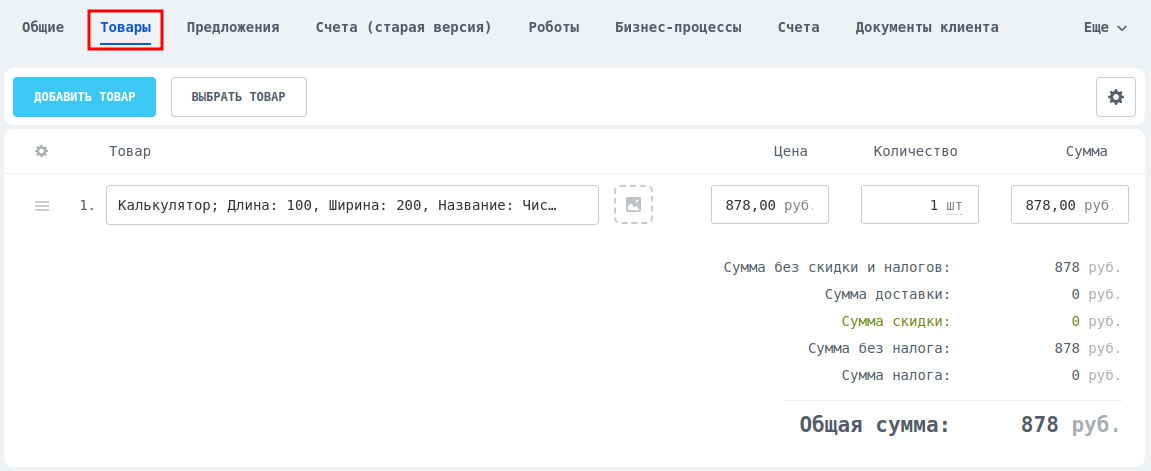Switch to the Общие tab
This screenshot has width=1151, height=471.
click(43, 28)
